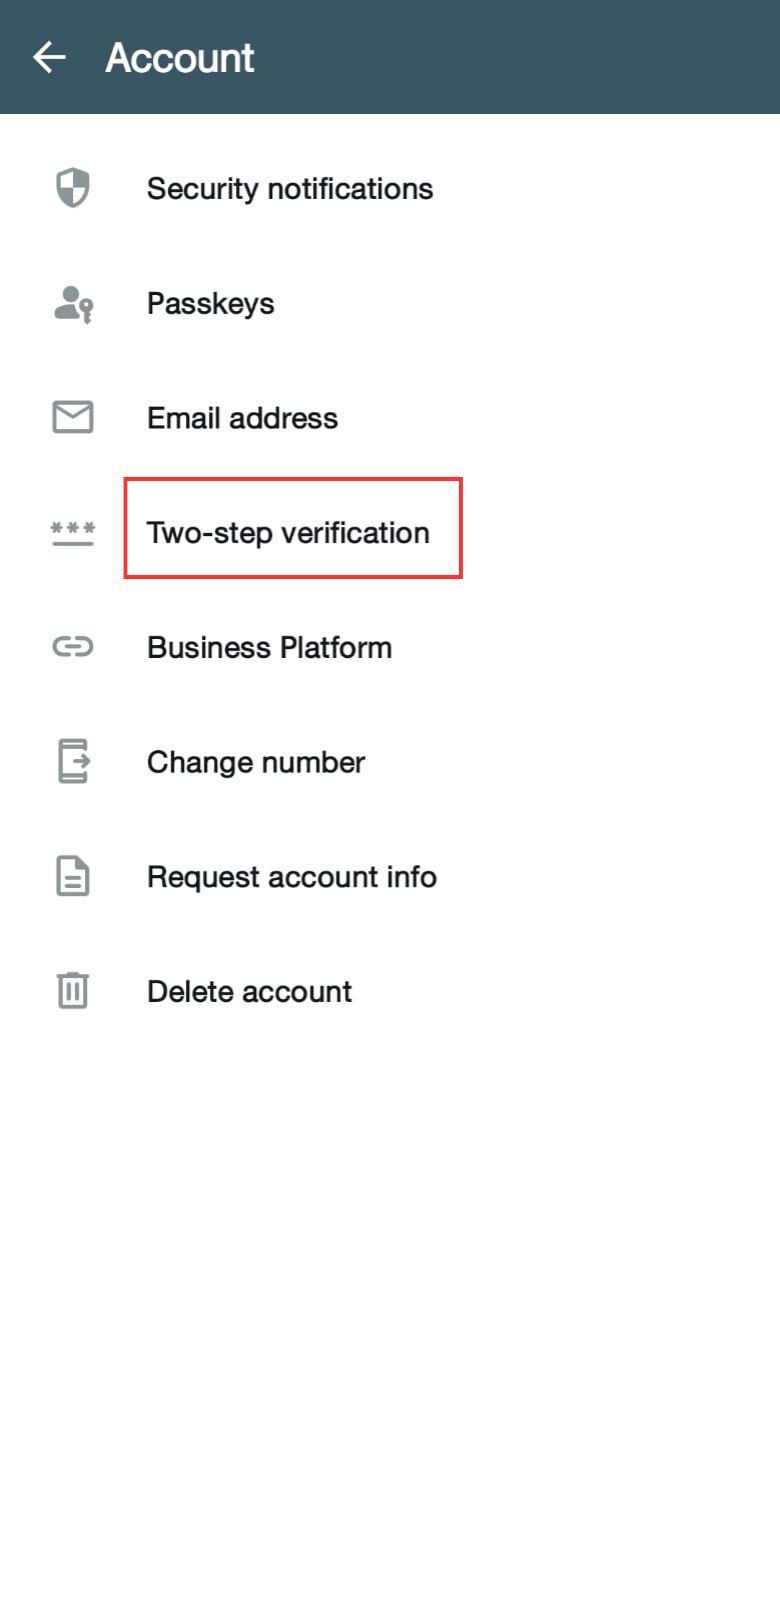Screen dimensions: 780x1600
Task: Click the Business Platform chain-link icon
Action: pos(73,647)
